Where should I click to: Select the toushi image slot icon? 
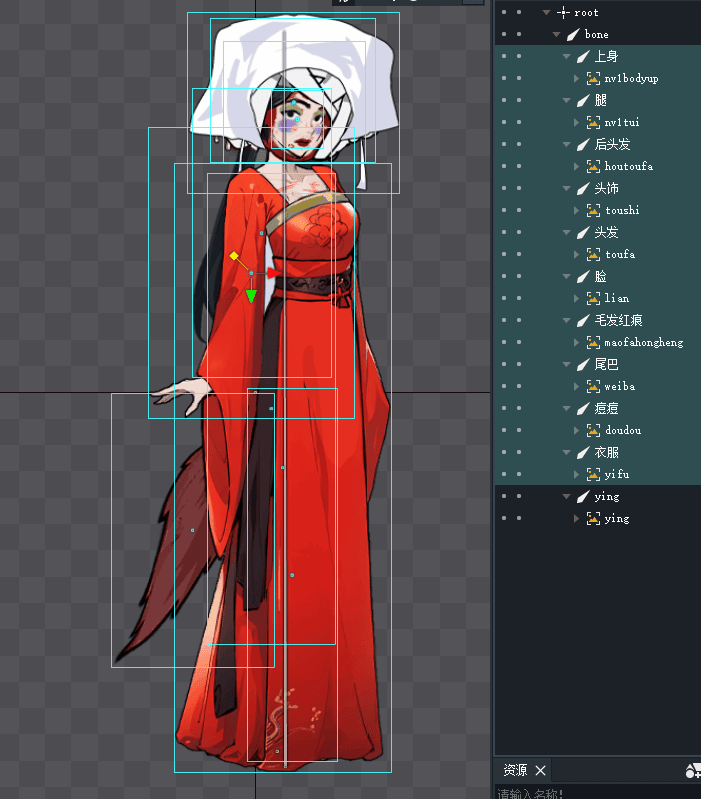click(x=593, y=210)
